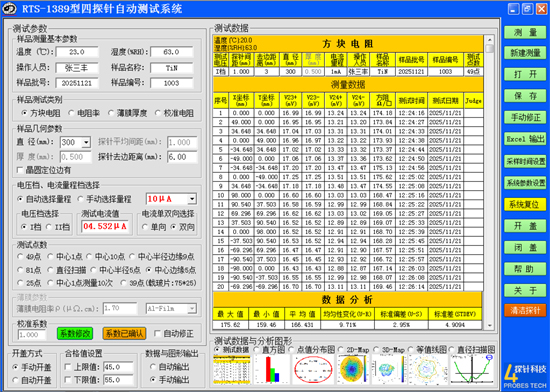This screenshot has width=550, height=392.
Task: Click the 关于 about button
Action: pos(525,290)
